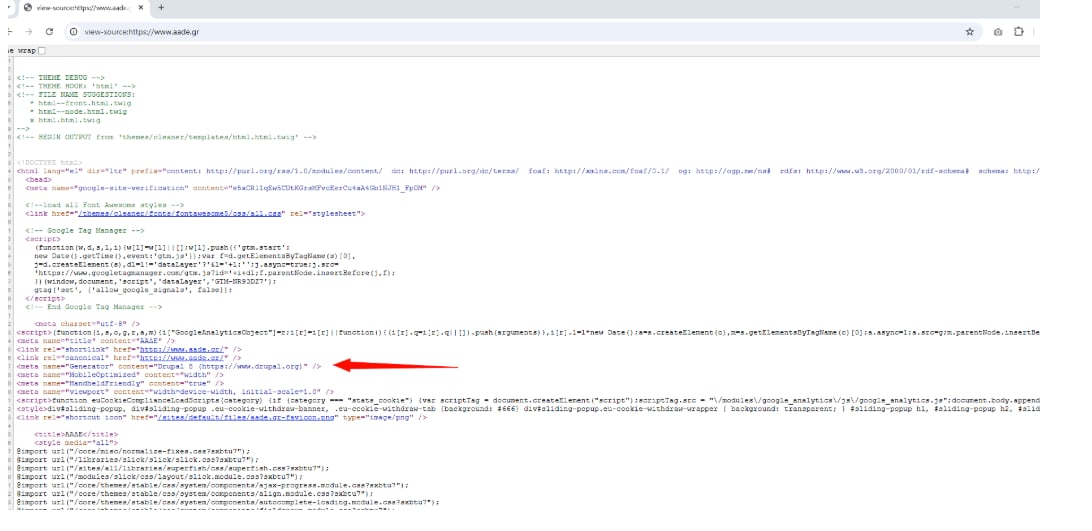This screenshot has height=531, width=1092.
Task: Go back with the back arrow
Action: point(9,31)
